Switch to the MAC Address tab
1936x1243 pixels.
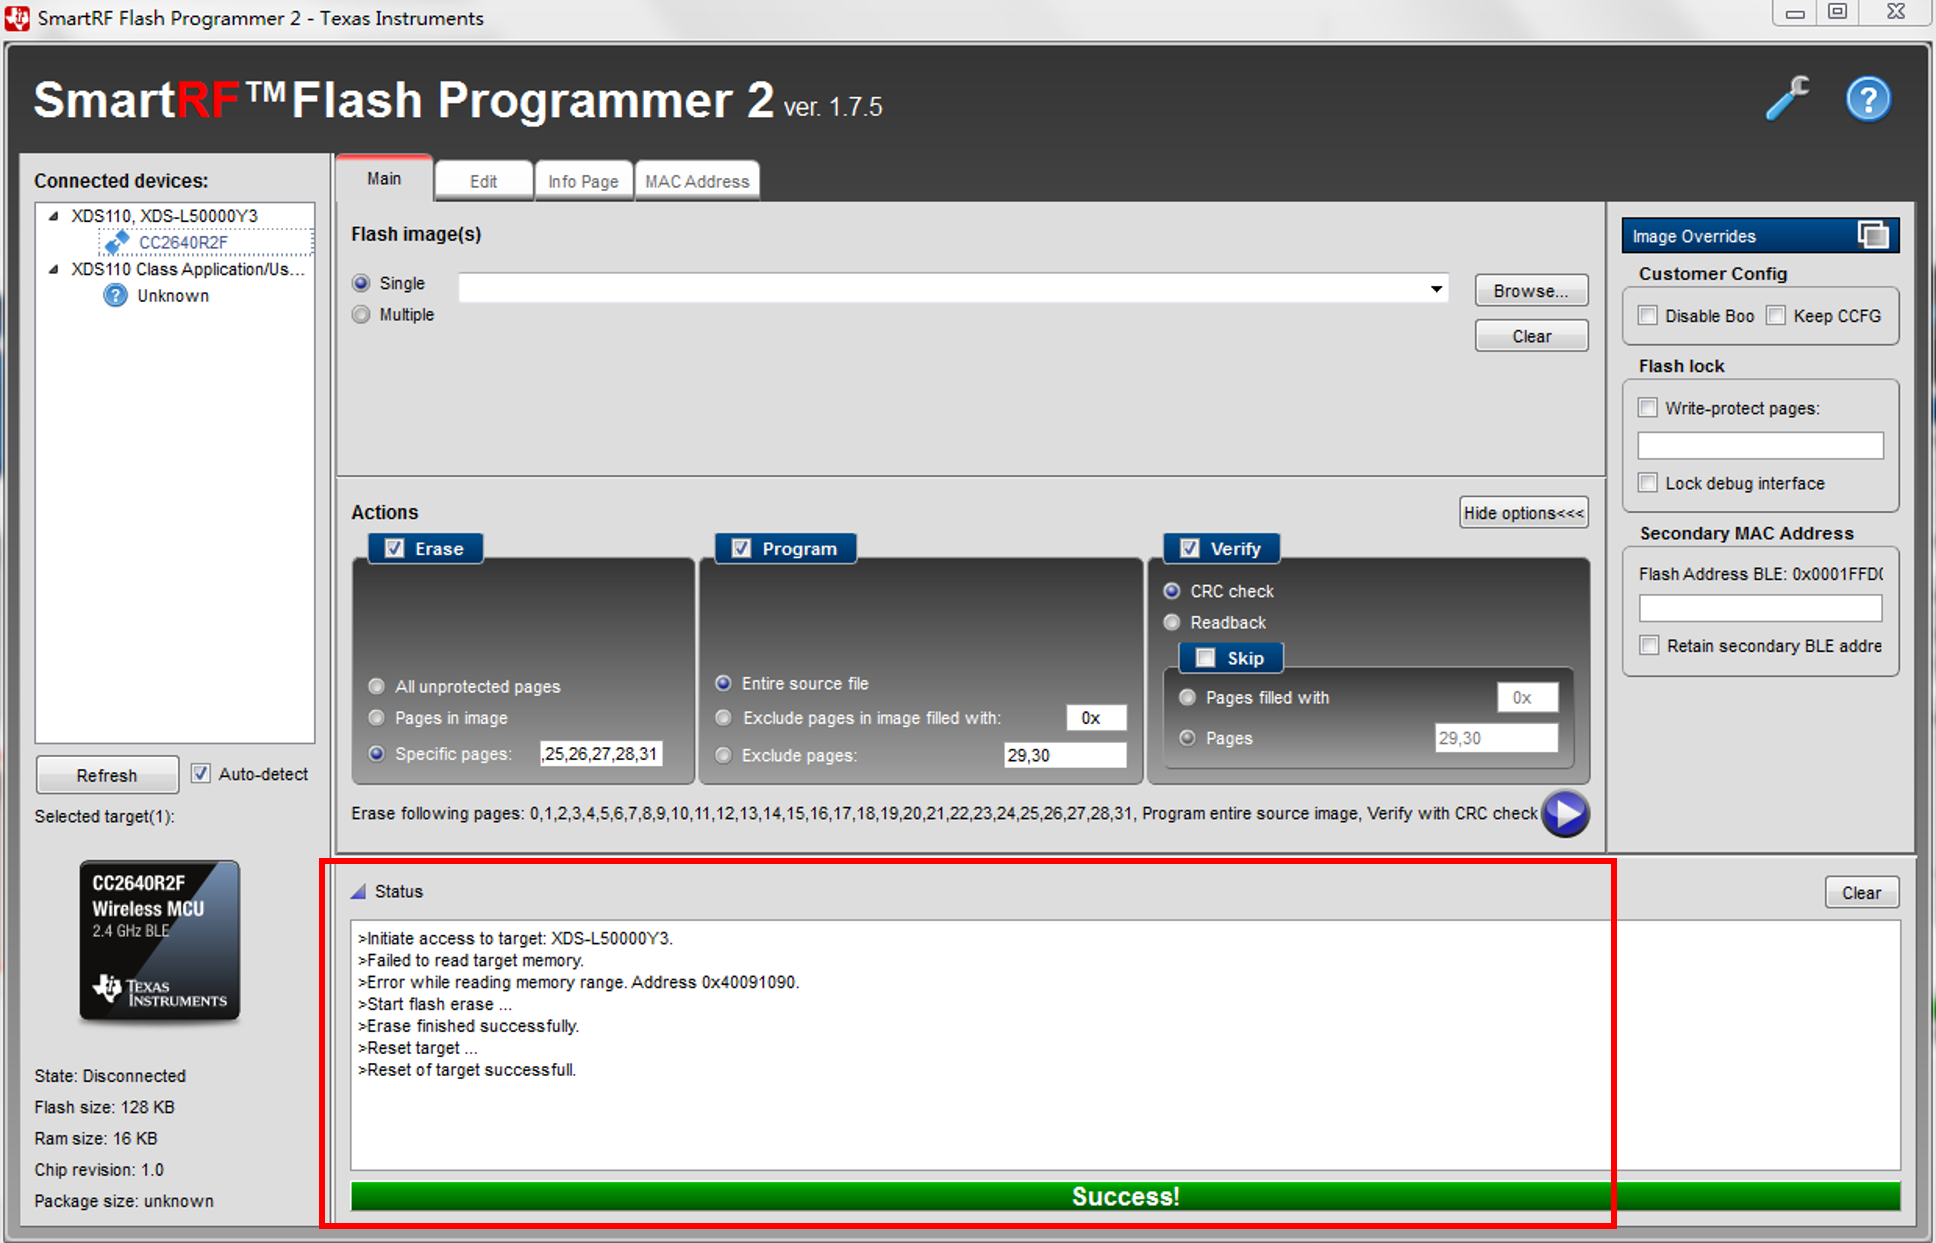[697, 181]
